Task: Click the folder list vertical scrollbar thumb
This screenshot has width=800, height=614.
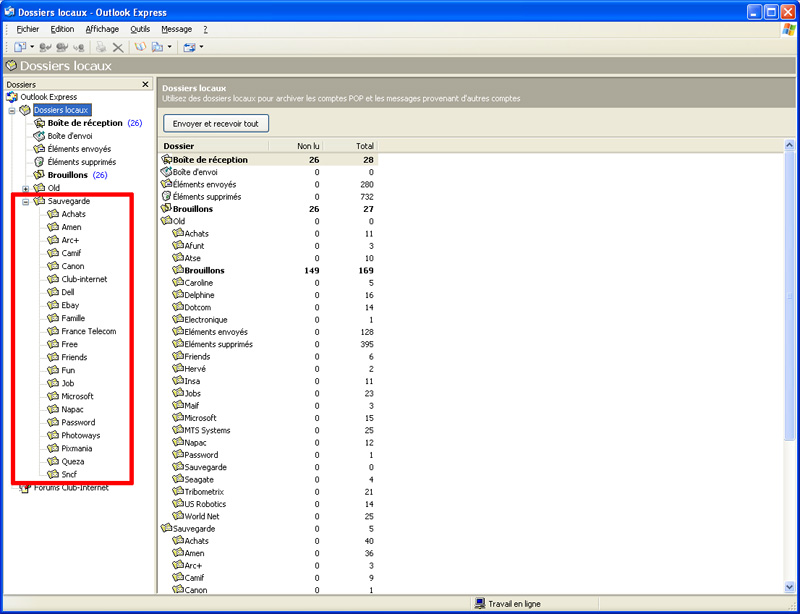Action: tap(789, 295)
